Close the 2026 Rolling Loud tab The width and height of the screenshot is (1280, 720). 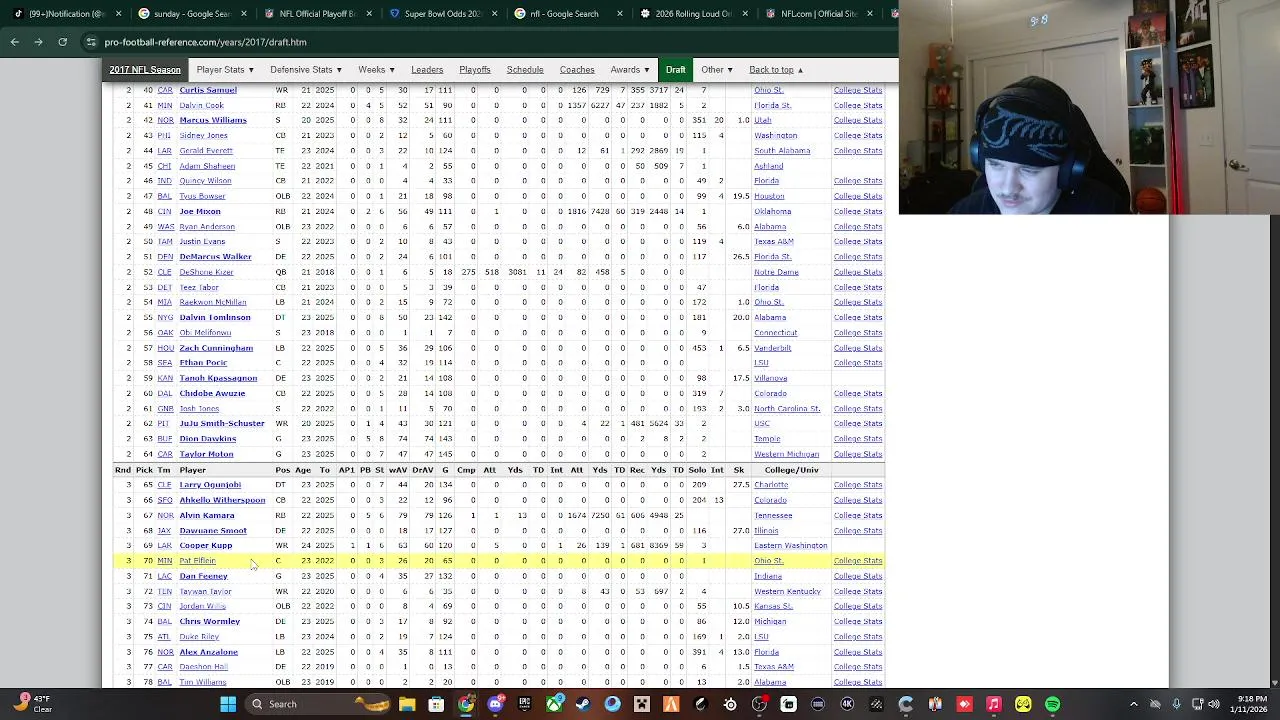(745, 14)
